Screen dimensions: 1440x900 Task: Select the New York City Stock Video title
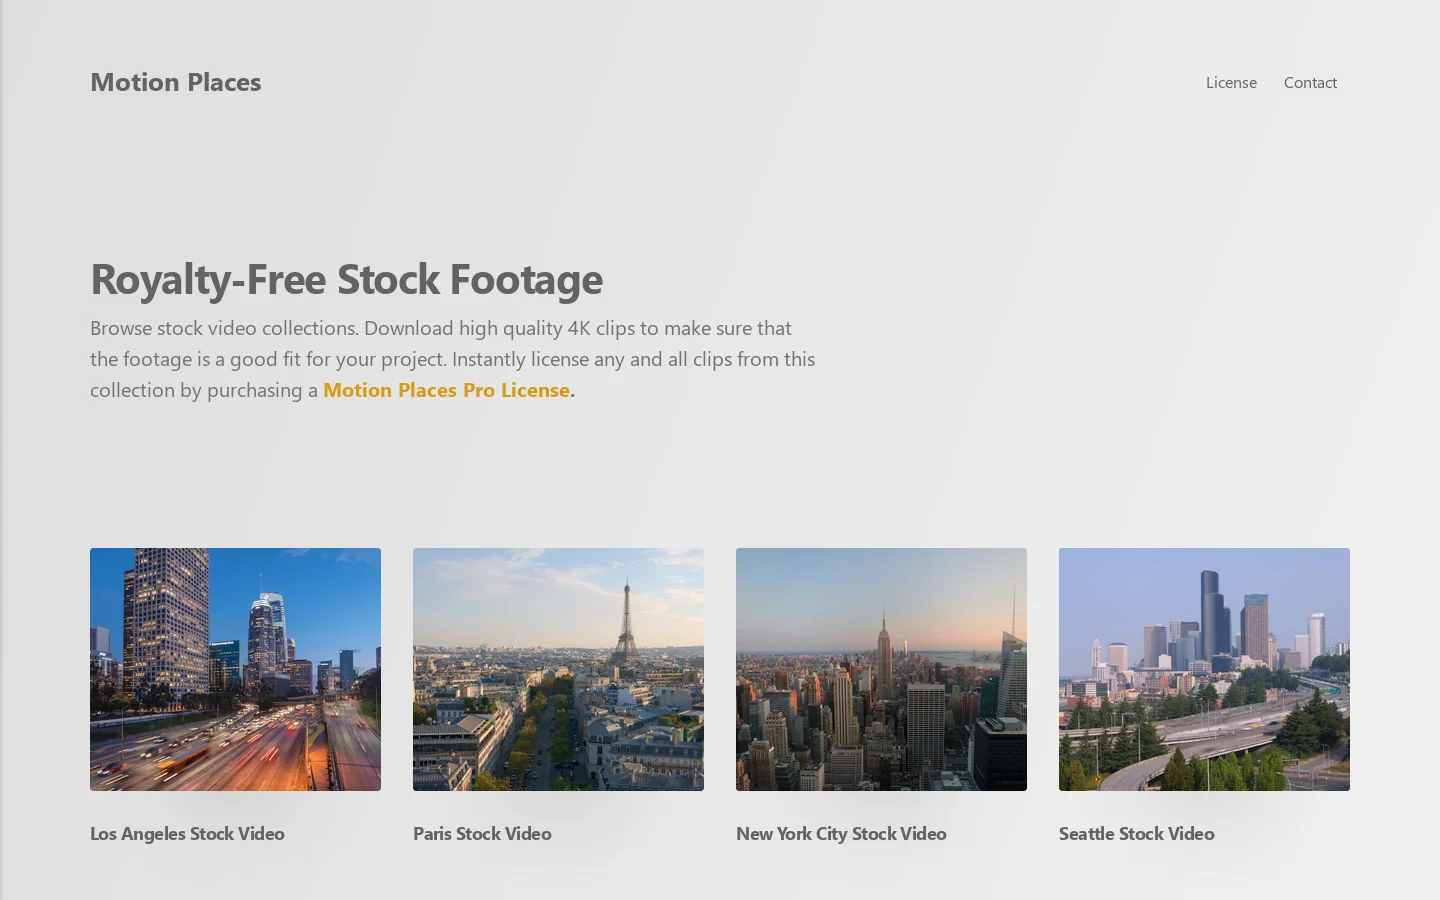tap(841, 834)
